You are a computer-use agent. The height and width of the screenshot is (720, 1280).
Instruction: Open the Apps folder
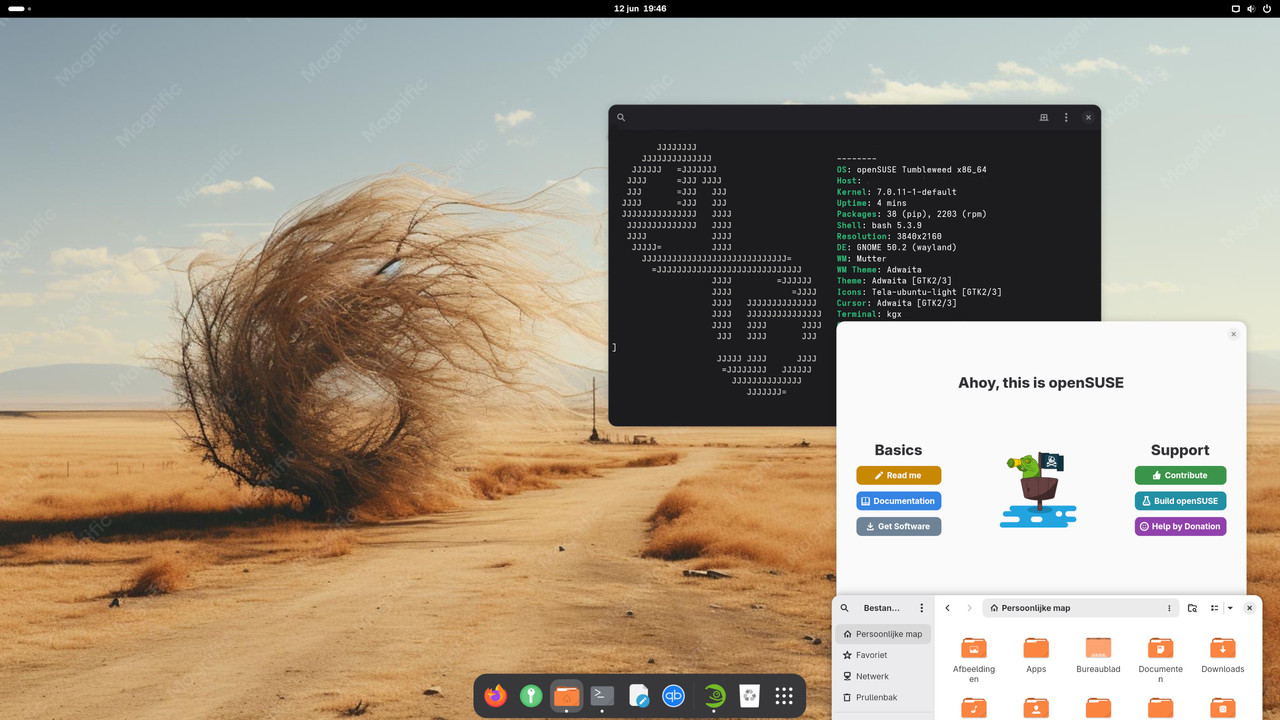tap(1036, 655)
